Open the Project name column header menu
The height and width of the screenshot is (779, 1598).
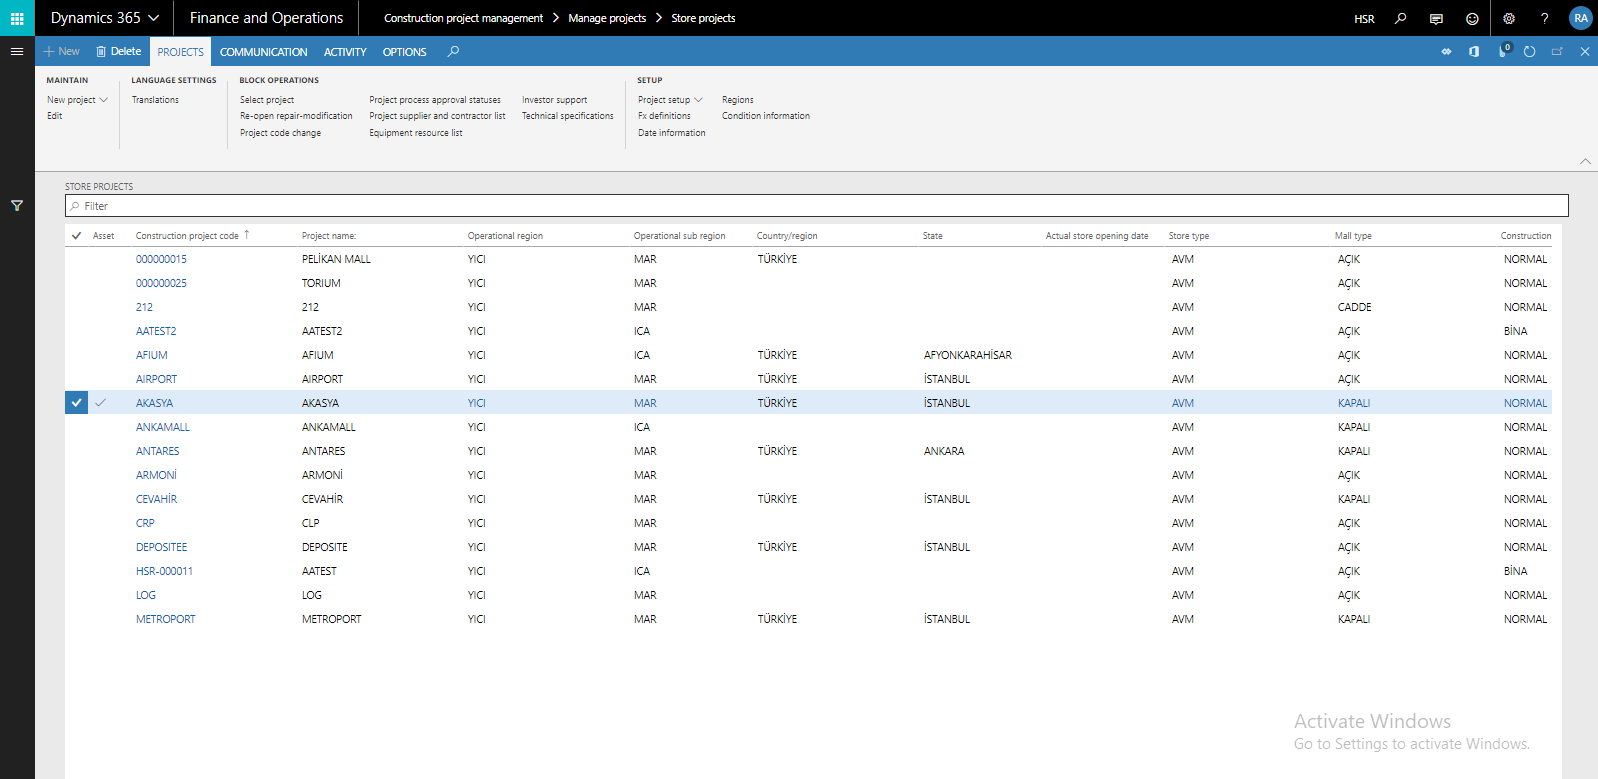[329, 236]
